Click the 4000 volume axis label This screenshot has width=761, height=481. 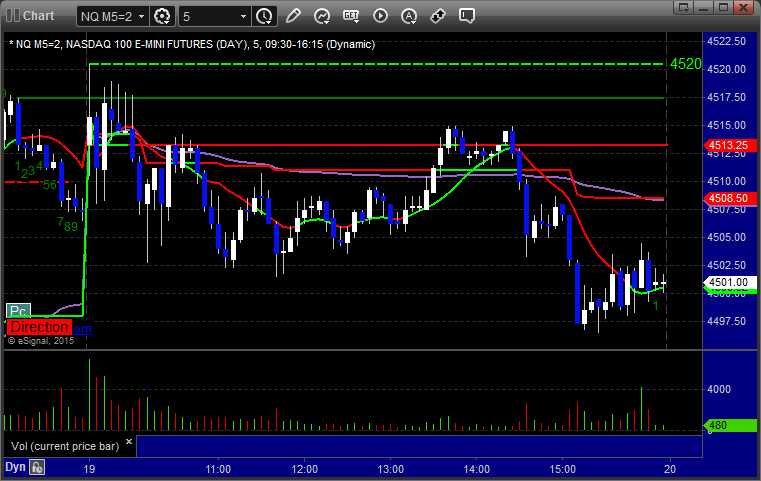[719, 389]
